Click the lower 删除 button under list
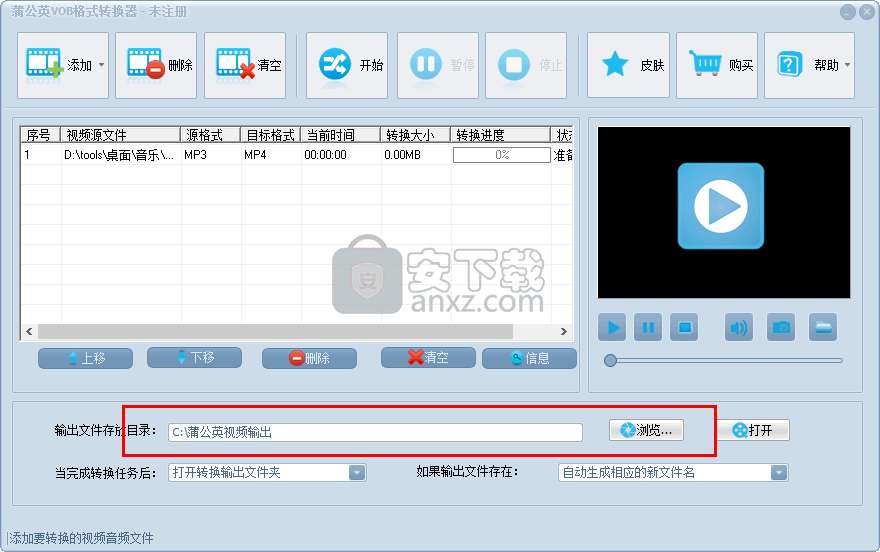 point(309,358)
